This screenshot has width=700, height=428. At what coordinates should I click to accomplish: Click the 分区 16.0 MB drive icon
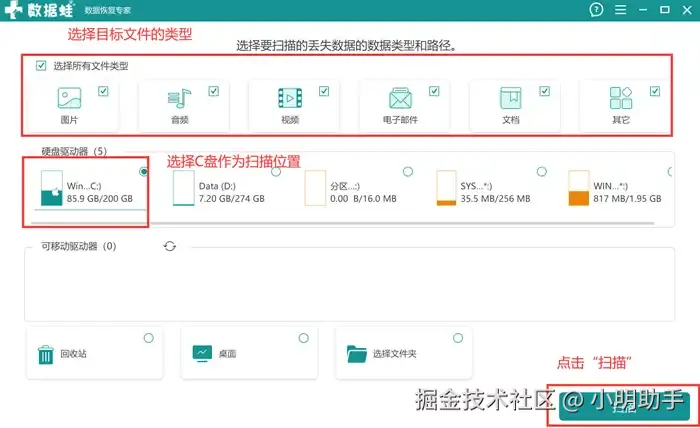pyautogui.click(x=315, y=188)
